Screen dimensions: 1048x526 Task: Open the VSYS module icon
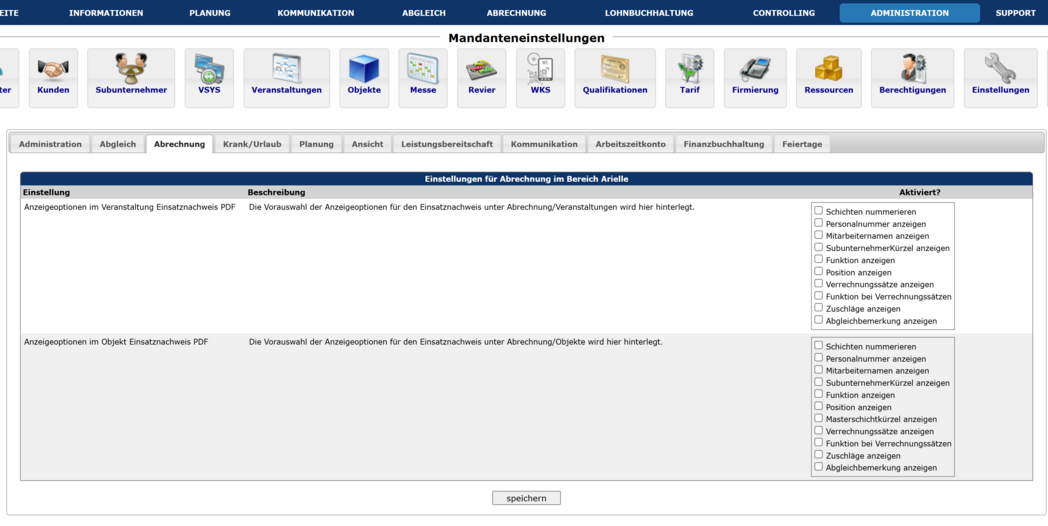pos(209,69)
